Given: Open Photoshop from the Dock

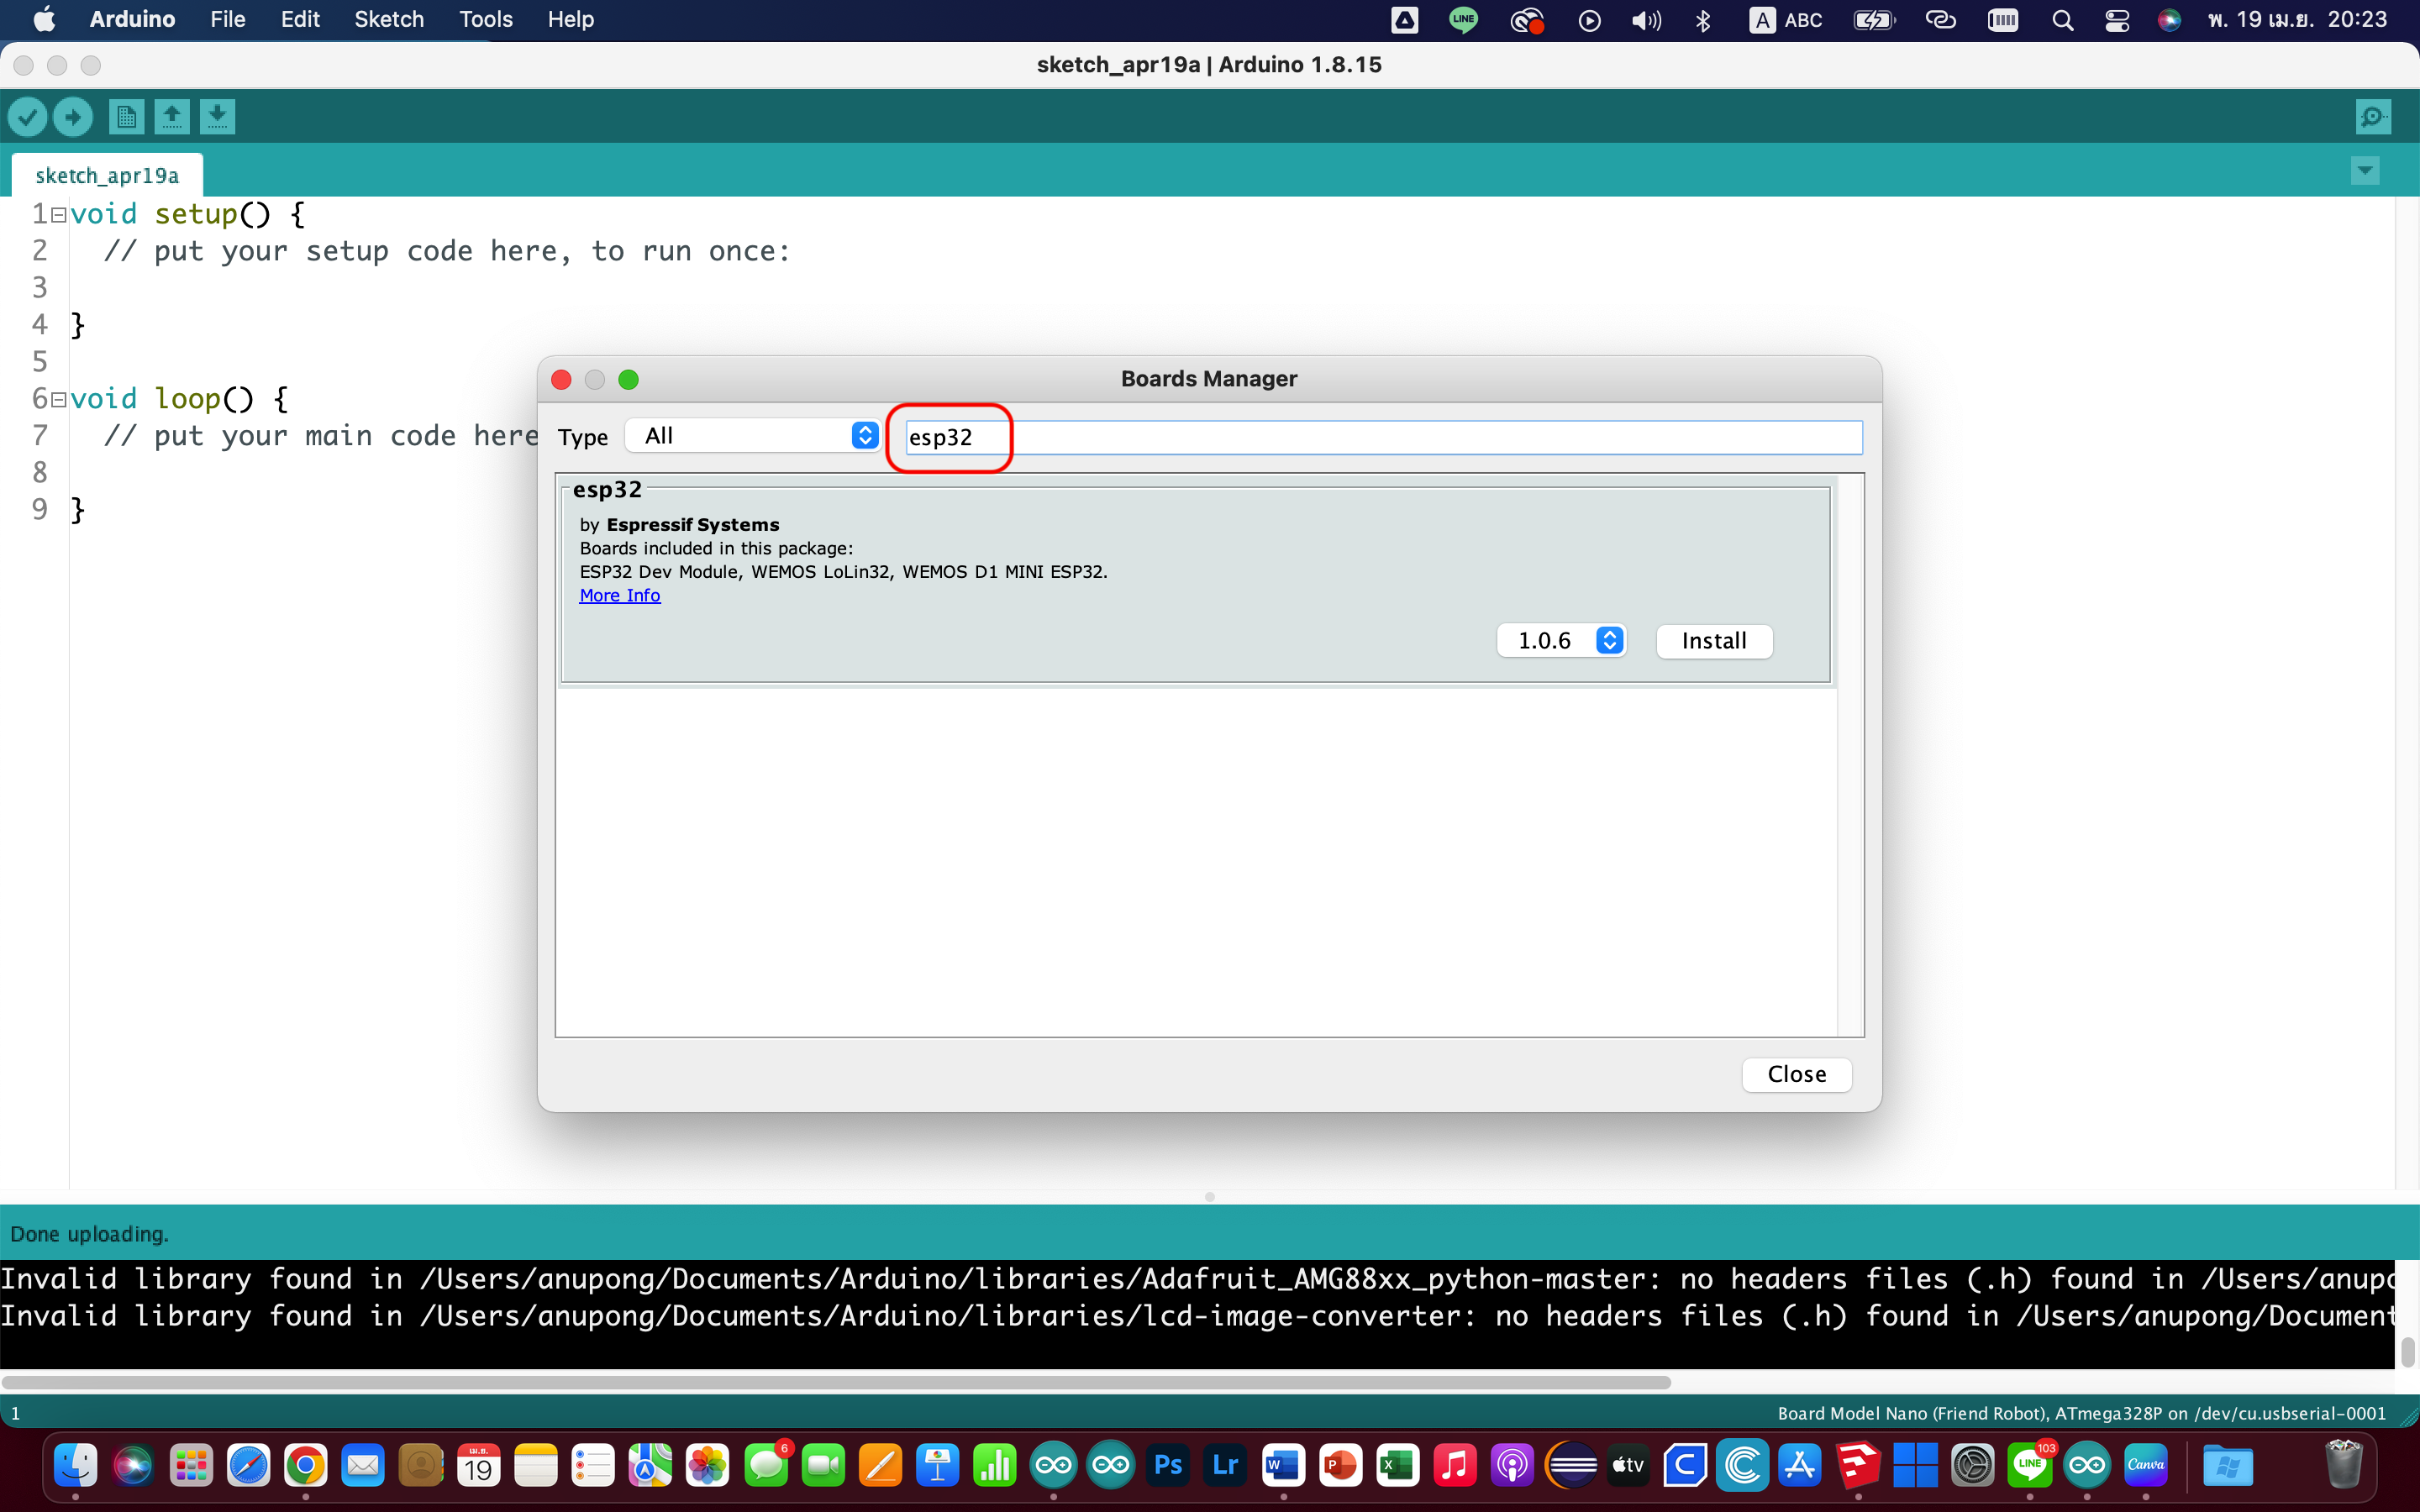Looking at the screenshot, I should coord(1168,1466).
